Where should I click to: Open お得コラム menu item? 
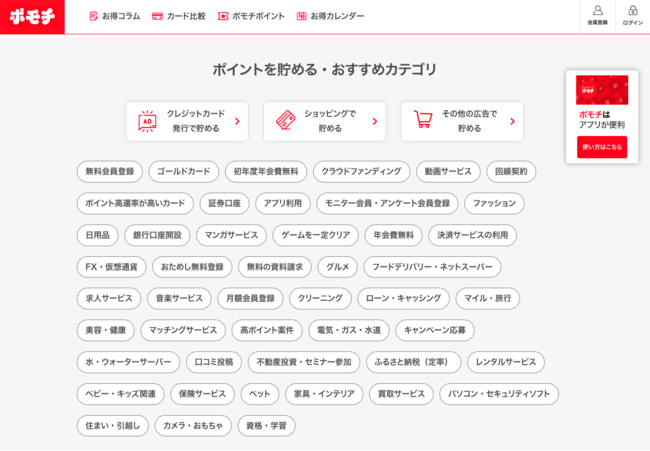pos(115,16)
